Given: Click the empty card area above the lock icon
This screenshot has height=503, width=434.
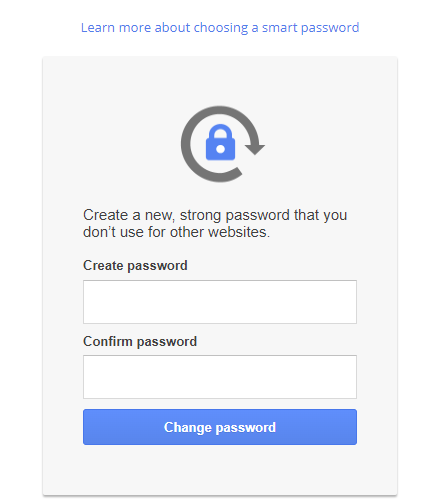Looking at the screenshot, I should (220, 81).
